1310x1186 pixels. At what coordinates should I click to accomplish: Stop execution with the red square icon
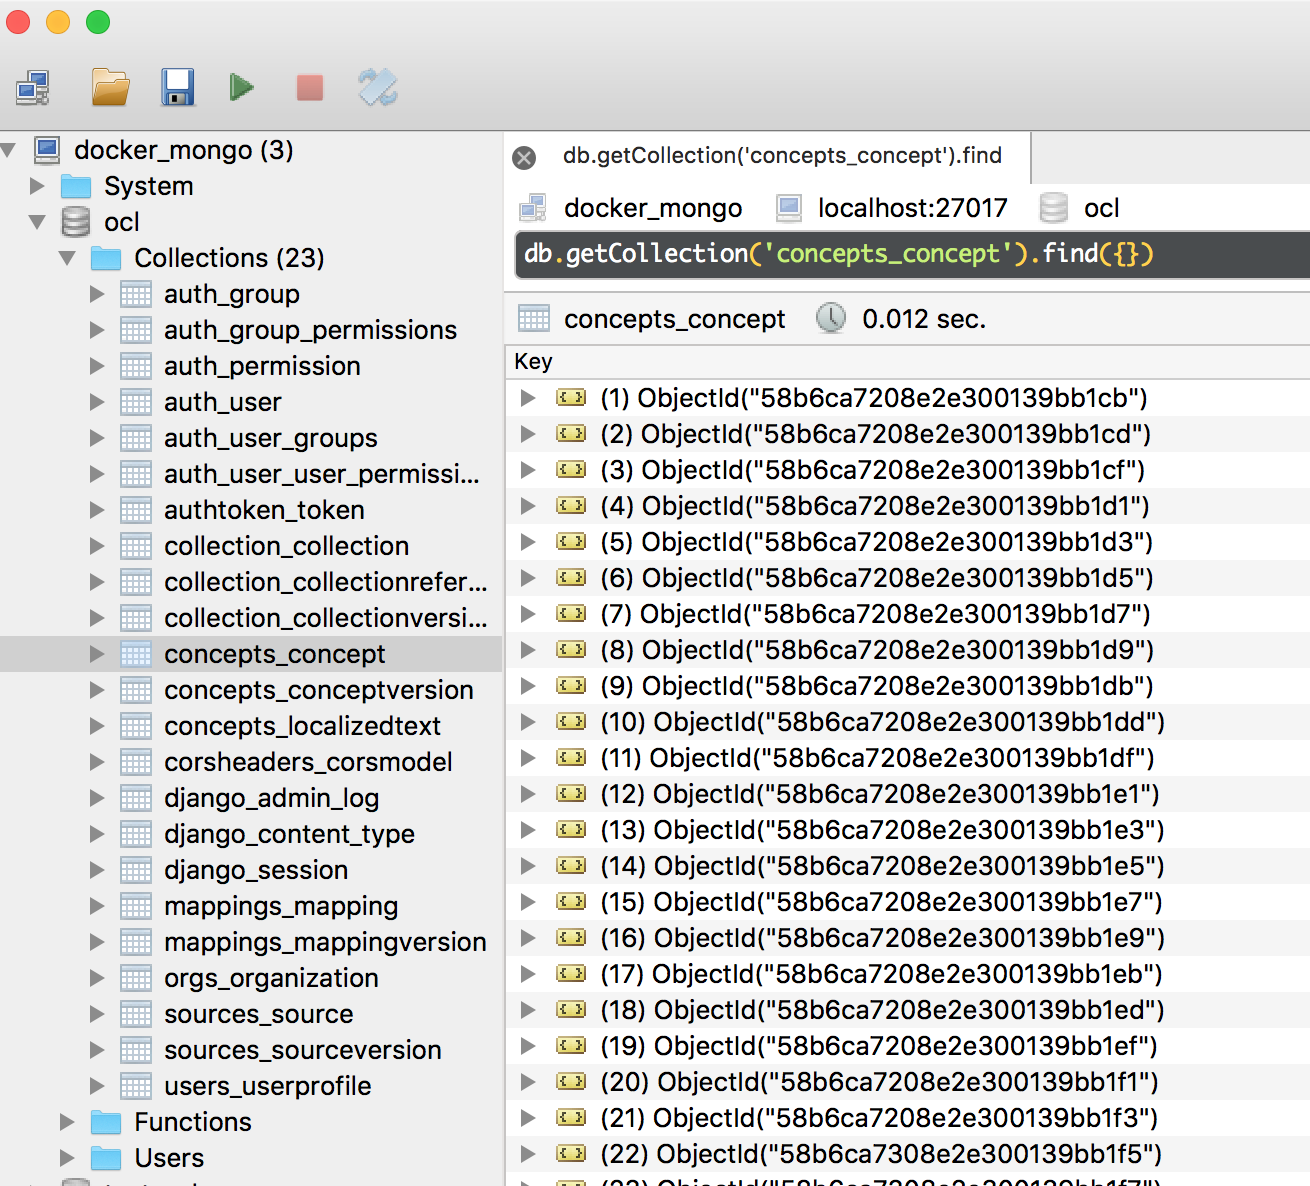pos(310,88)
